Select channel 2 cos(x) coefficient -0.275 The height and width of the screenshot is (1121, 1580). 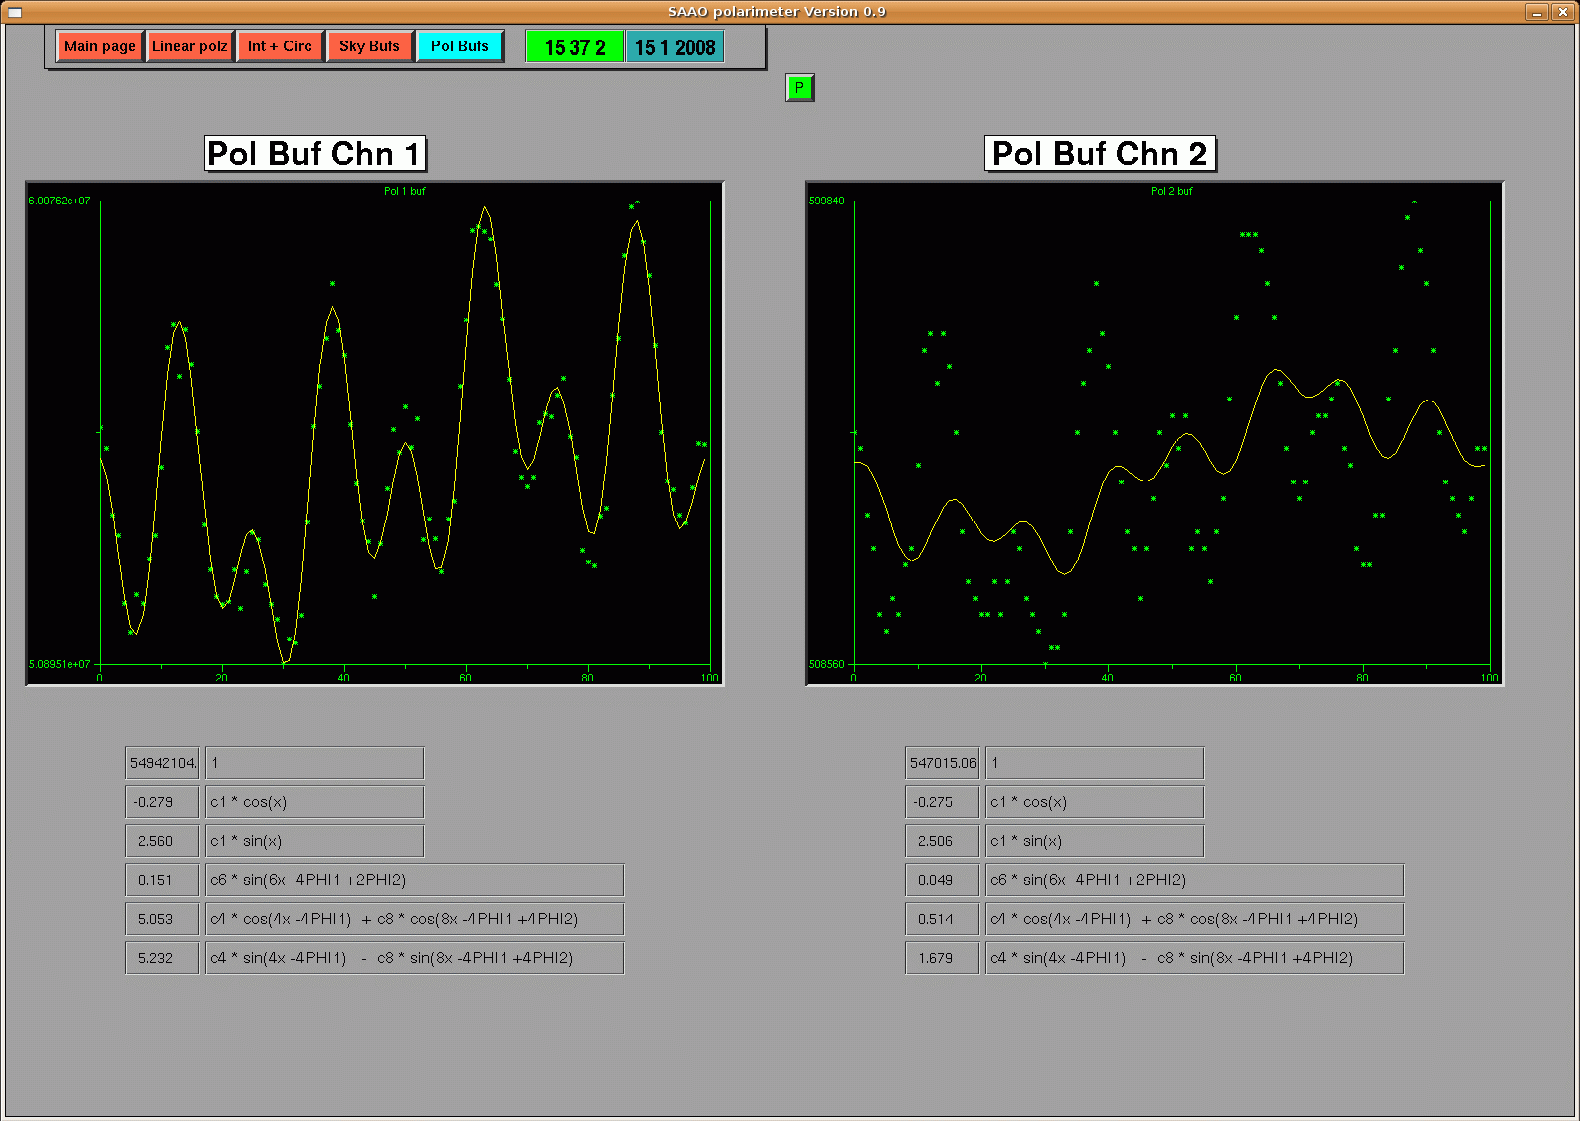tap(942, 802)
